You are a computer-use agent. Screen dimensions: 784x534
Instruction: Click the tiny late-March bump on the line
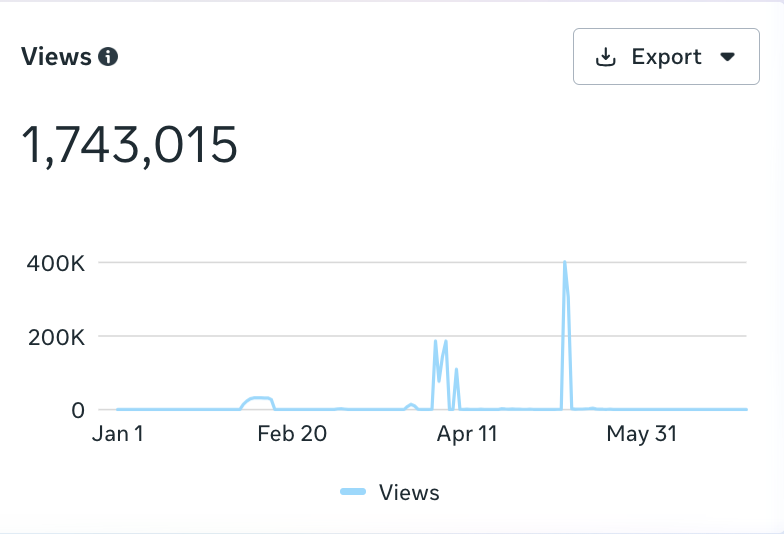point(411,405)
